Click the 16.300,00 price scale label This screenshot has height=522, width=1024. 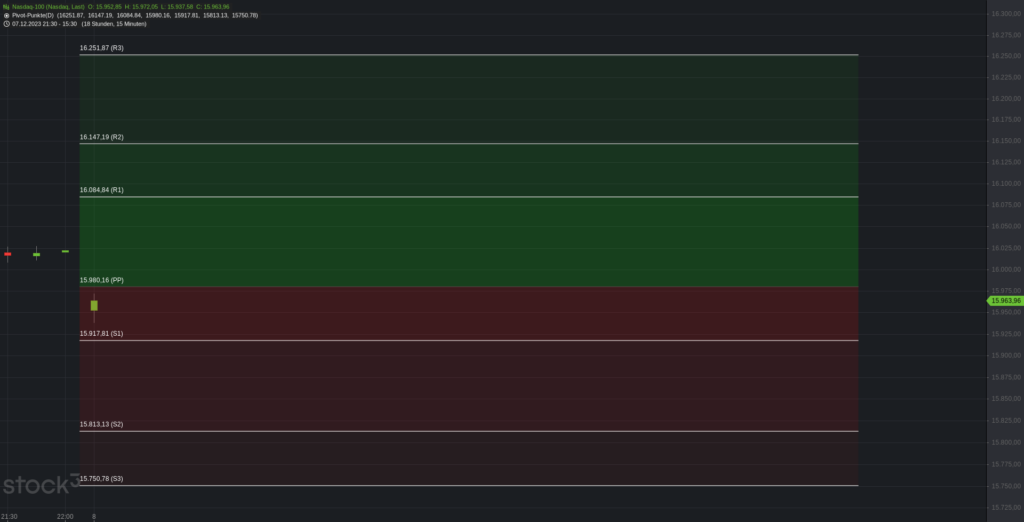(x=1006, y=14)
